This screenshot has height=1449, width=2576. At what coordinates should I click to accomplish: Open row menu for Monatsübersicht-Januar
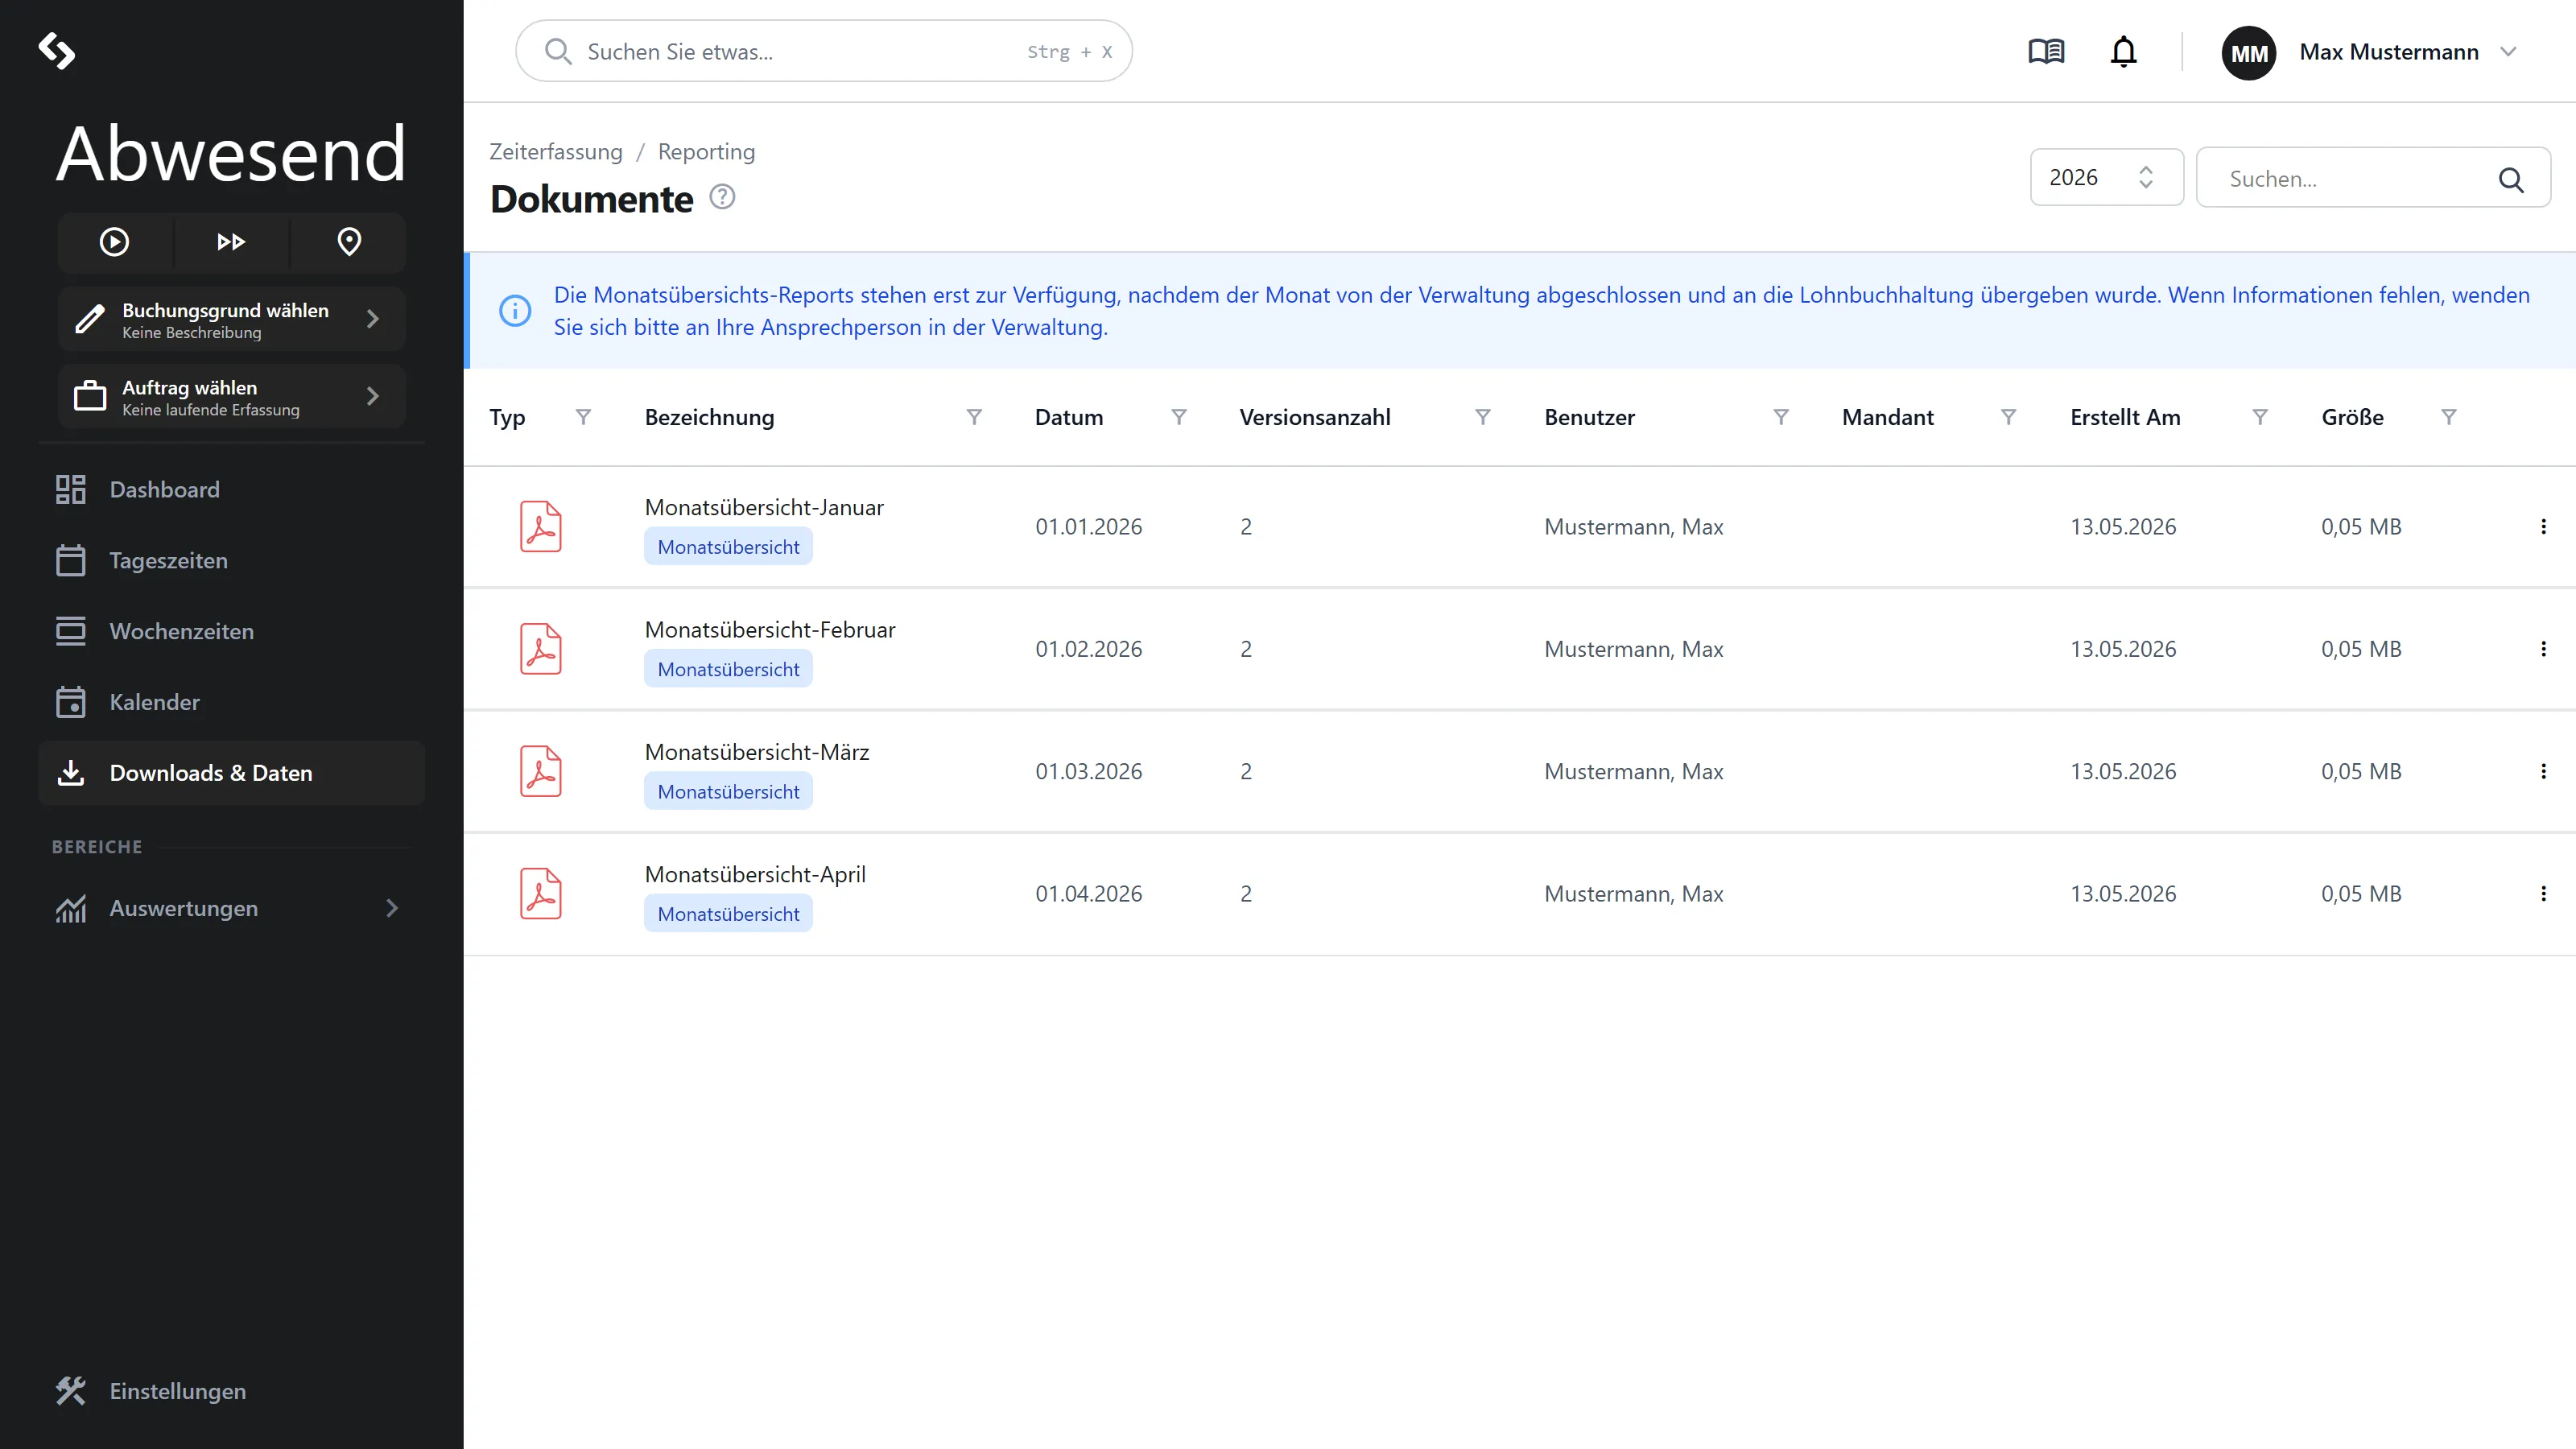pyautogui.click(x=2543, y=527)
